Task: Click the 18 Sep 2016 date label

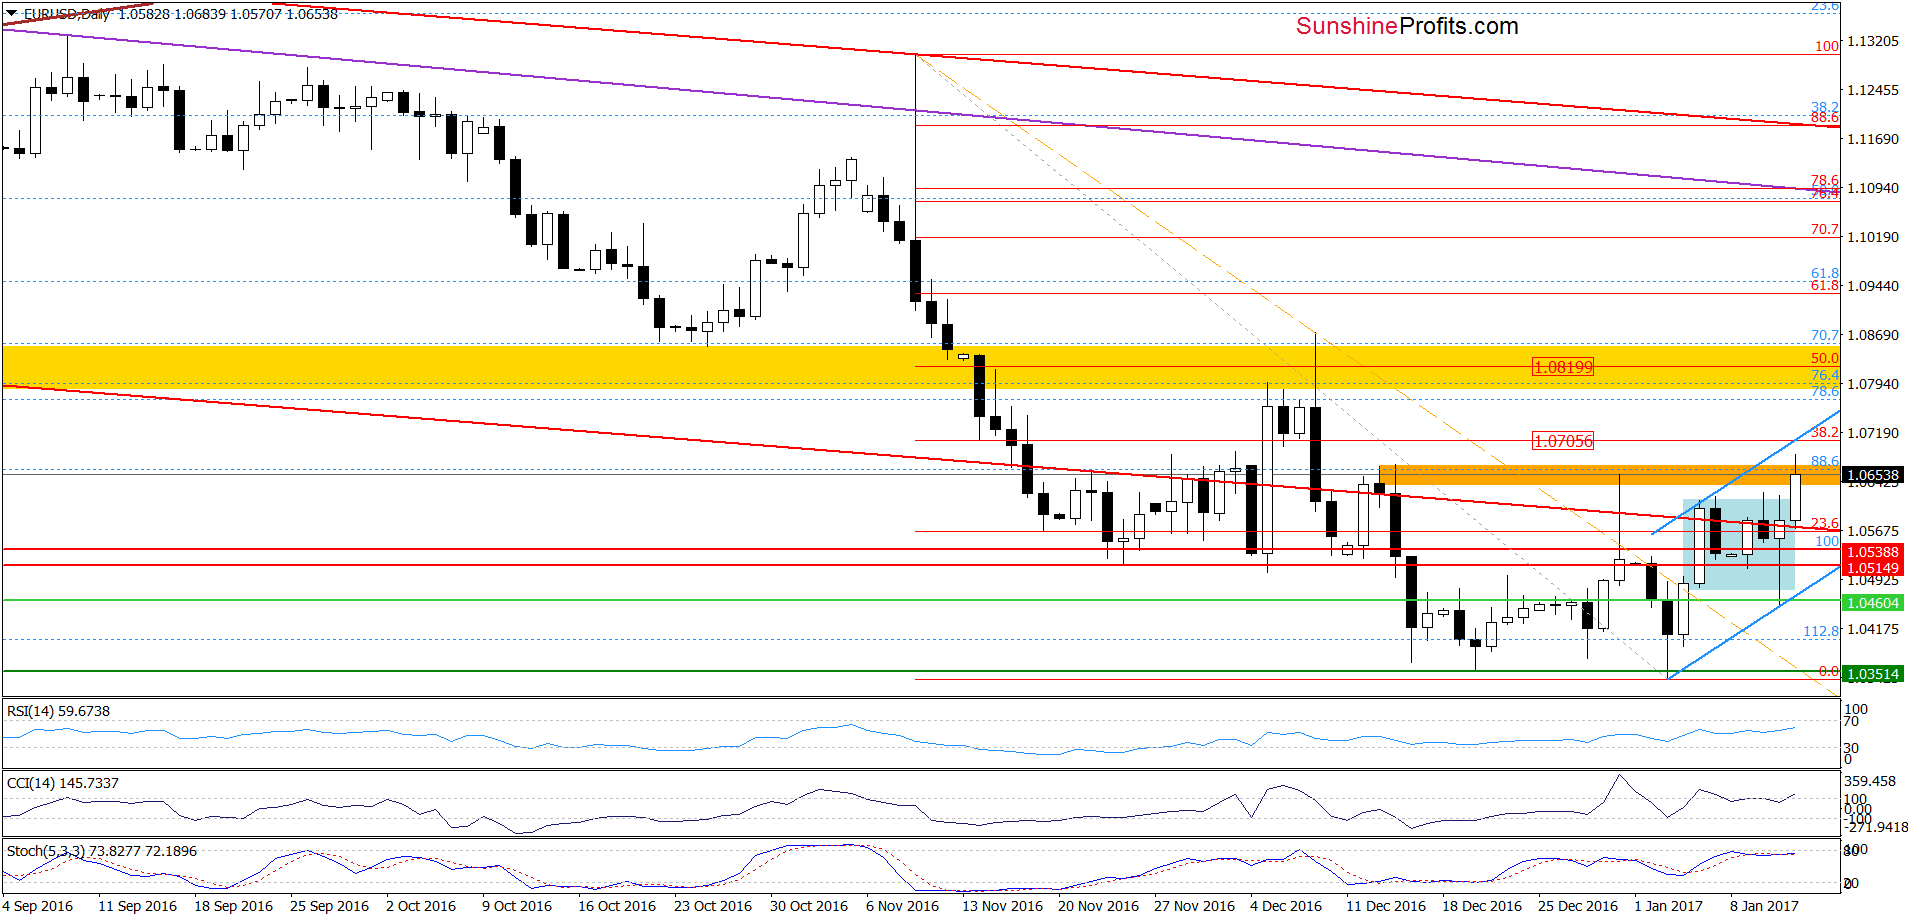Action: pyautogui.click(x=233, y=906)
